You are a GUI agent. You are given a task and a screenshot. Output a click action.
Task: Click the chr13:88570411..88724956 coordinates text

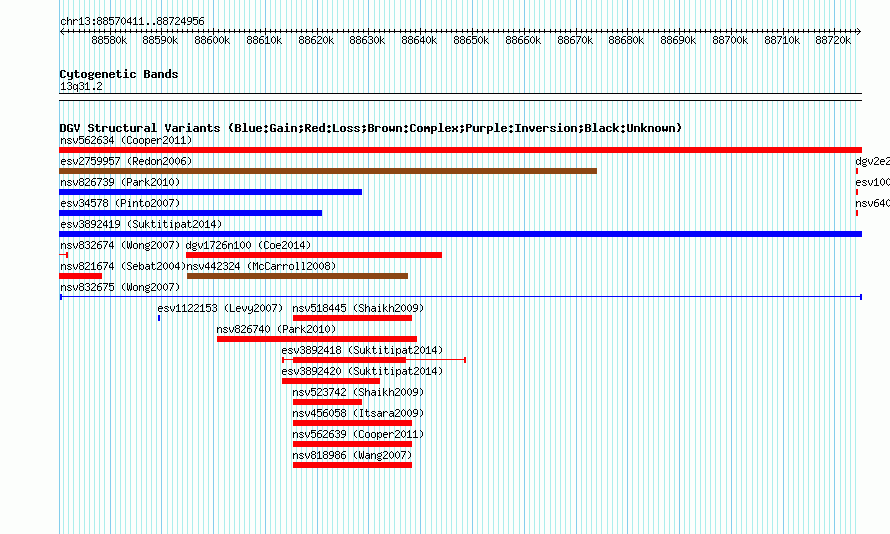click(132, 22)
